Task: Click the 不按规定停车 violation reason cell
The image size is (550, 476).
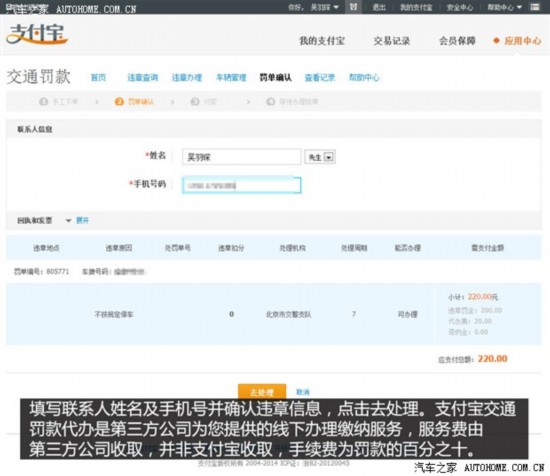Action: tap(114, 314)
